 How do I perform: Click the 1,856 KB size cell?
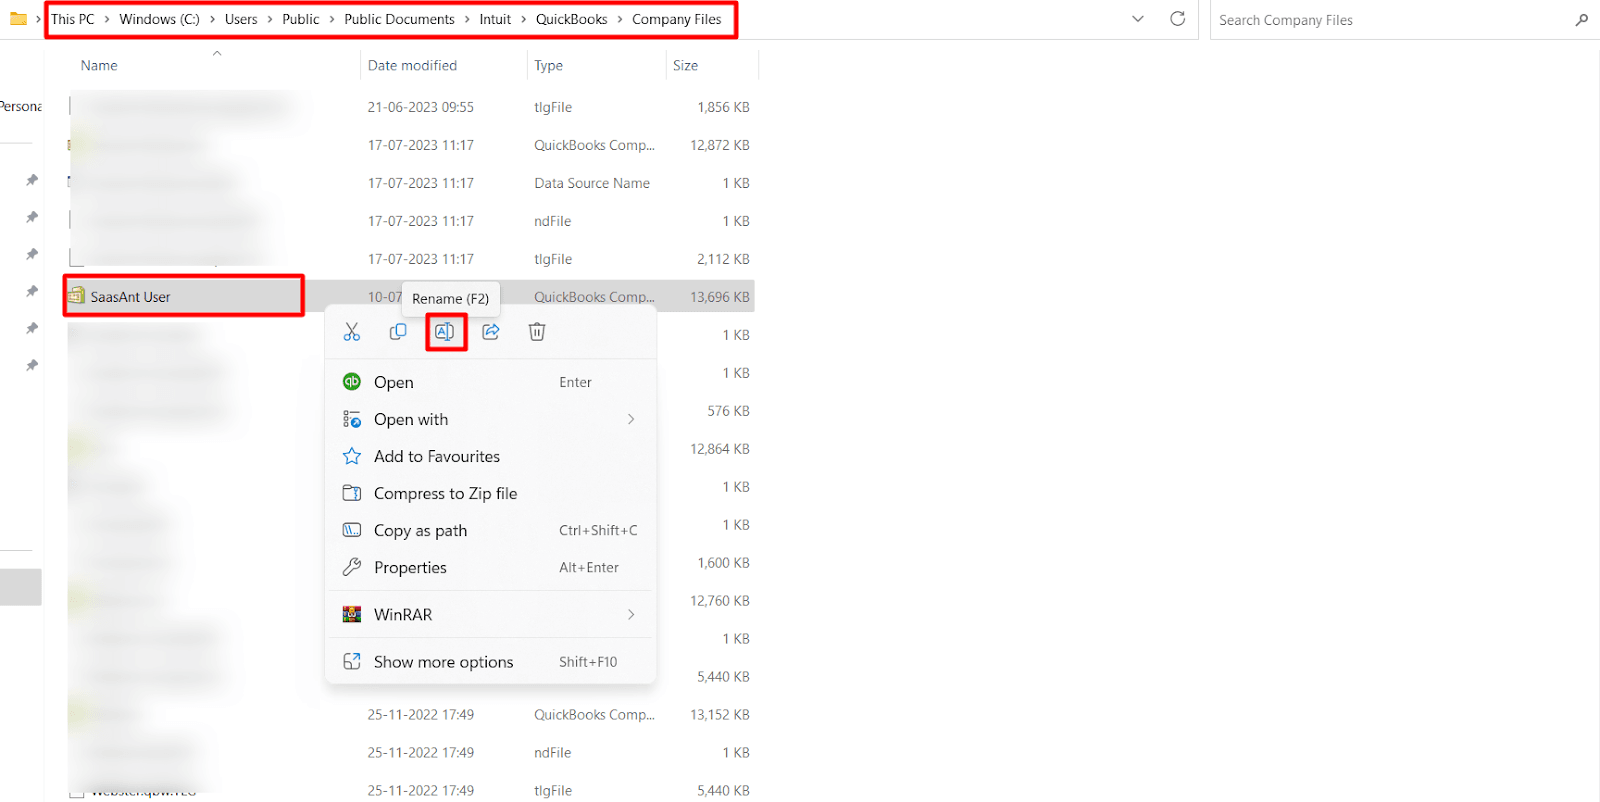[723, 107]
